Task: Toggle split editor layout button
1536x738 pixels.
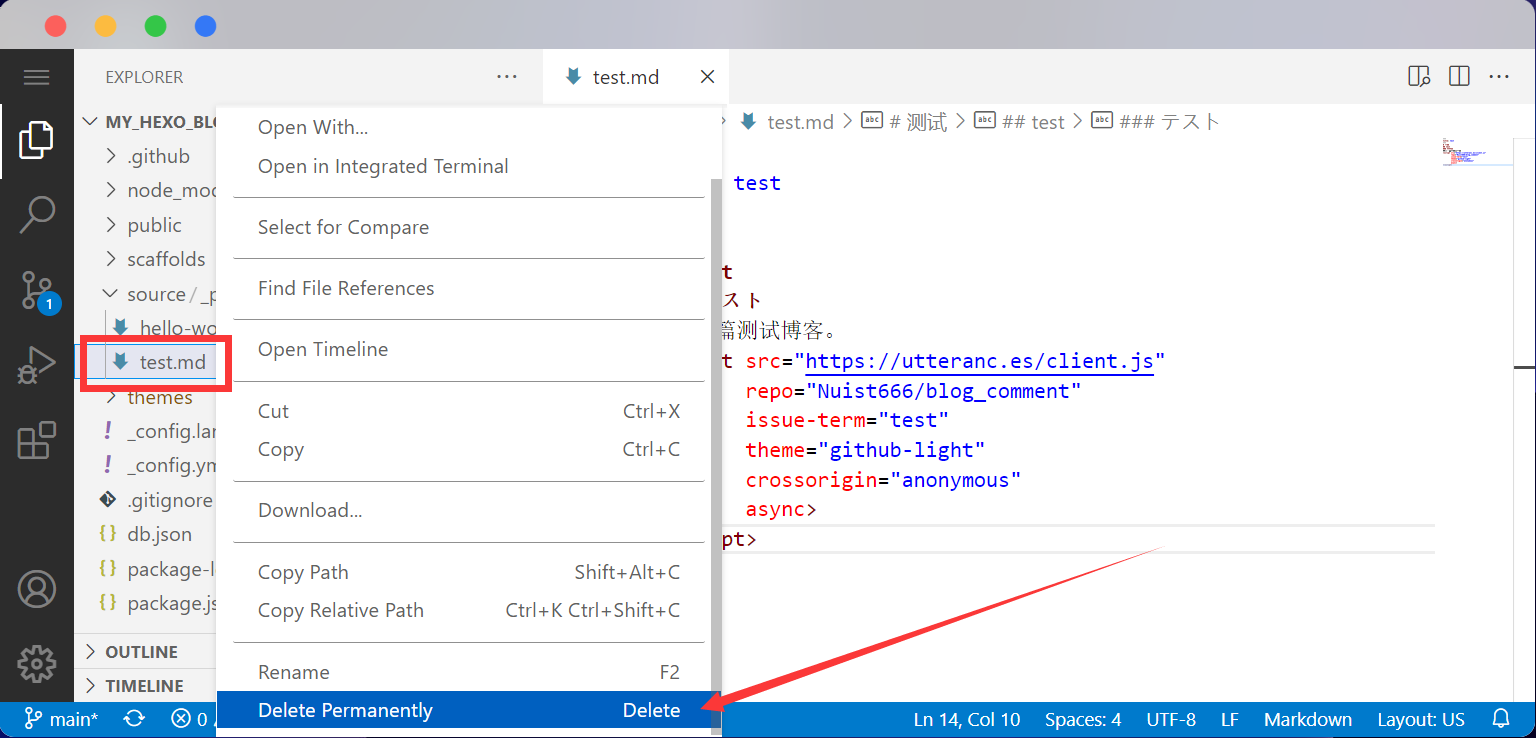Action: pyautogui.click(x=1459, y=77)
